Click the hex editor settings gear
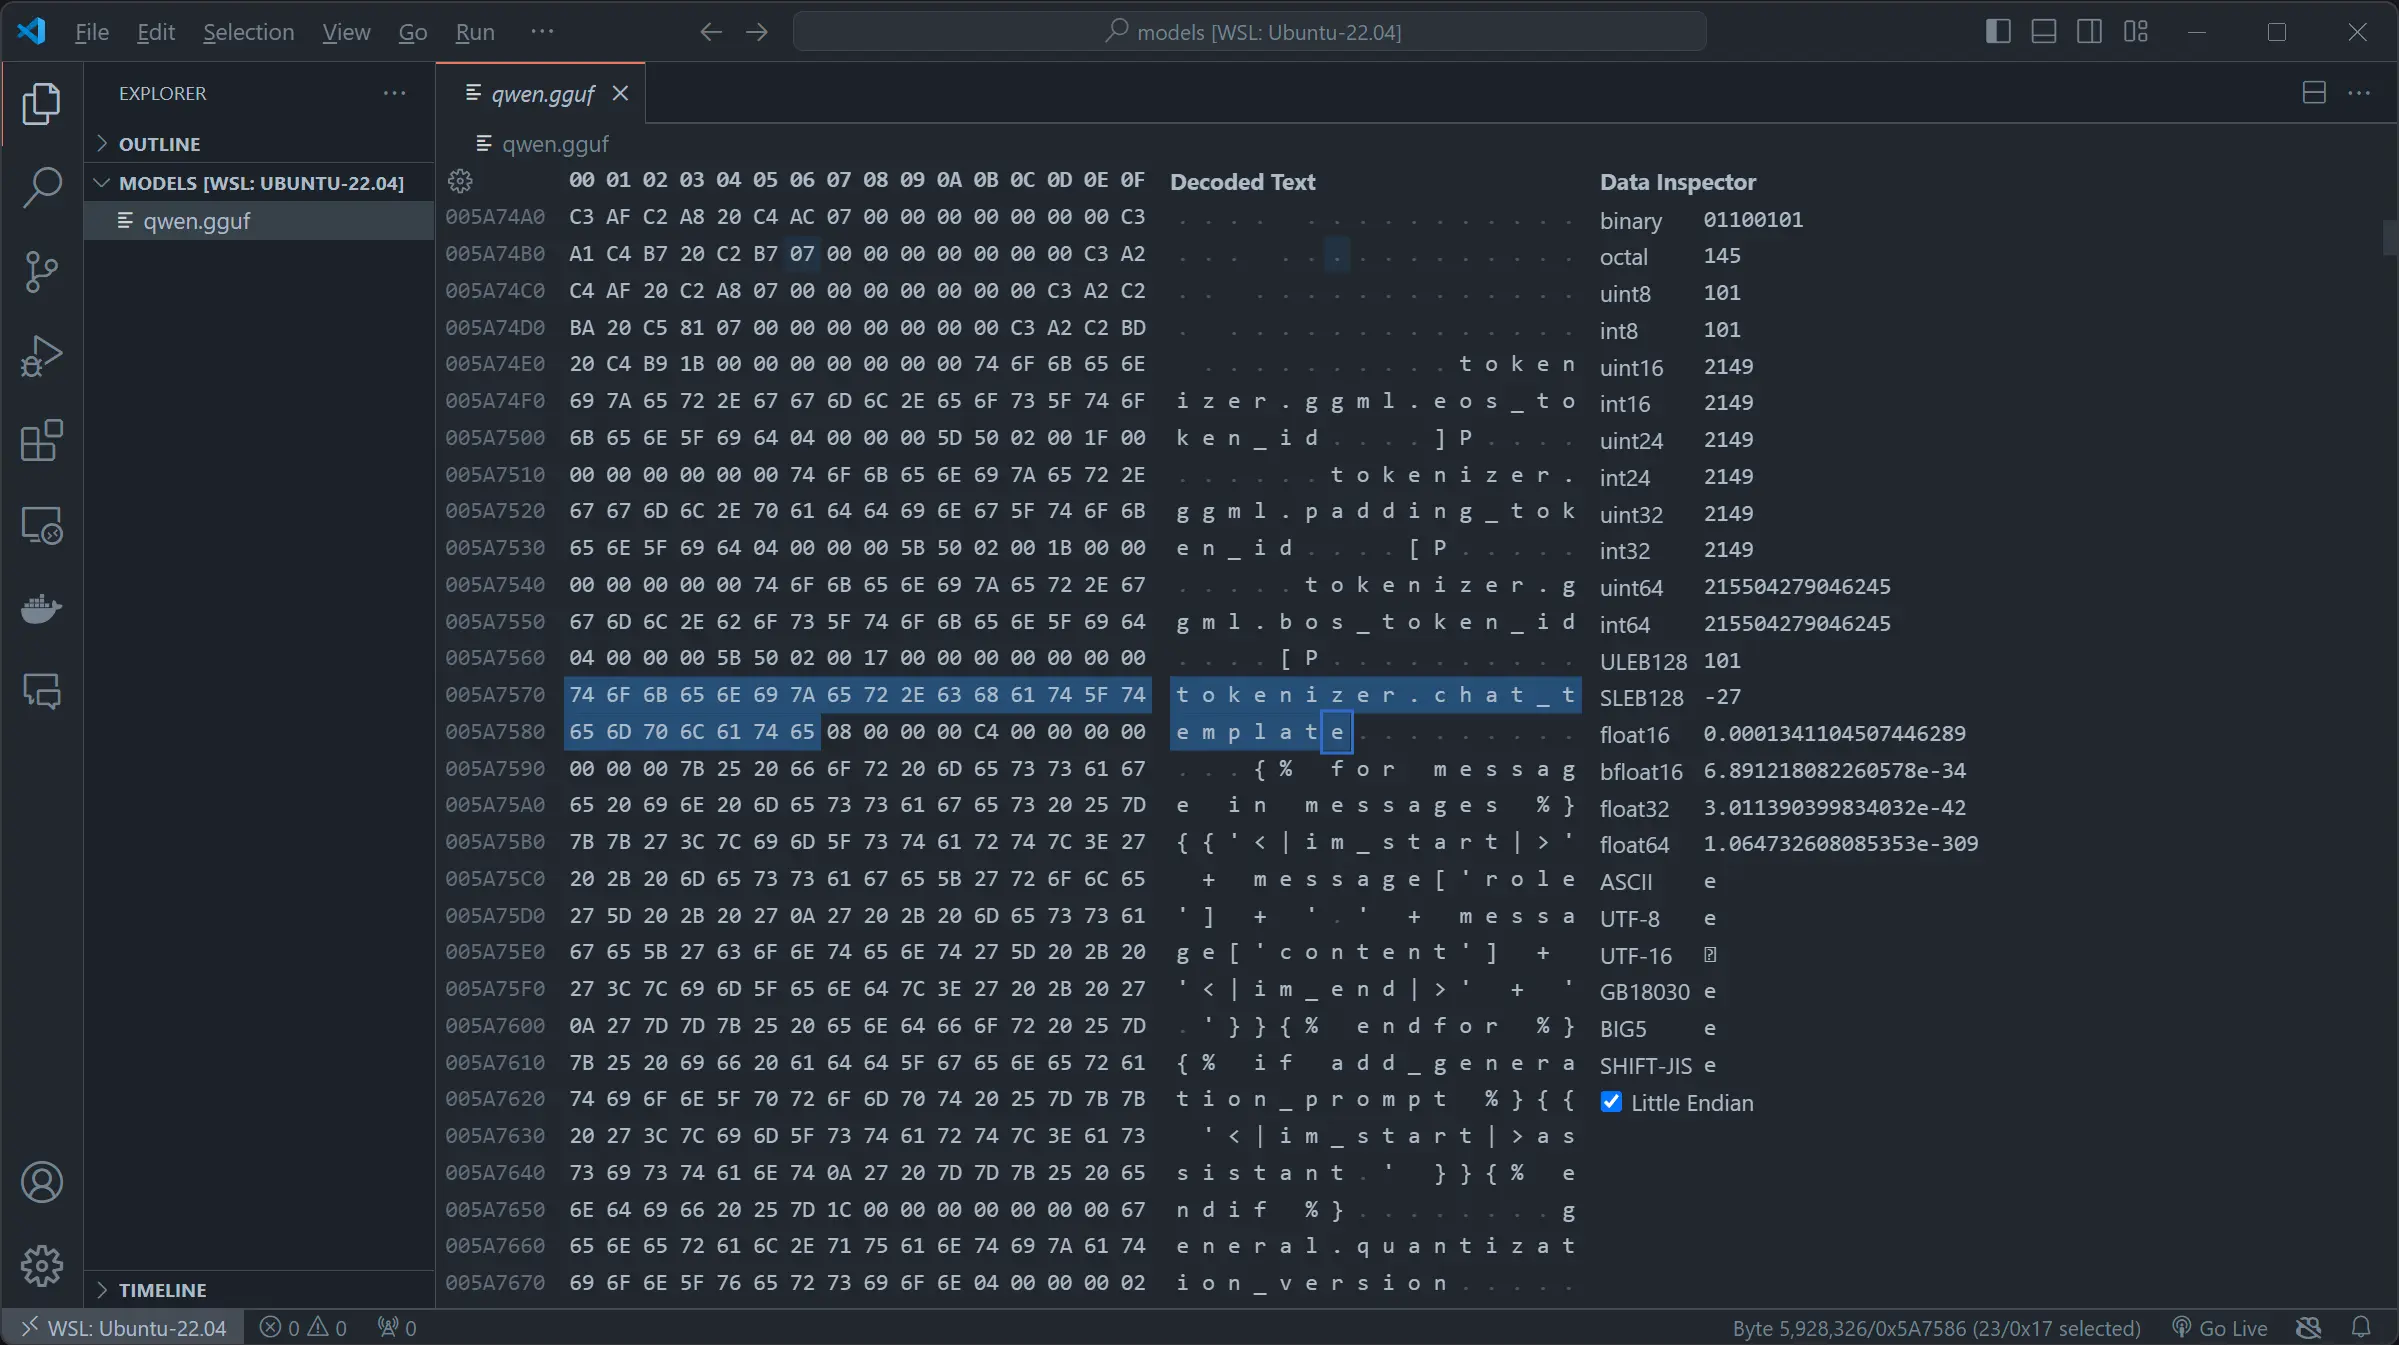The image size is (2399, 1345). (460, 181)
